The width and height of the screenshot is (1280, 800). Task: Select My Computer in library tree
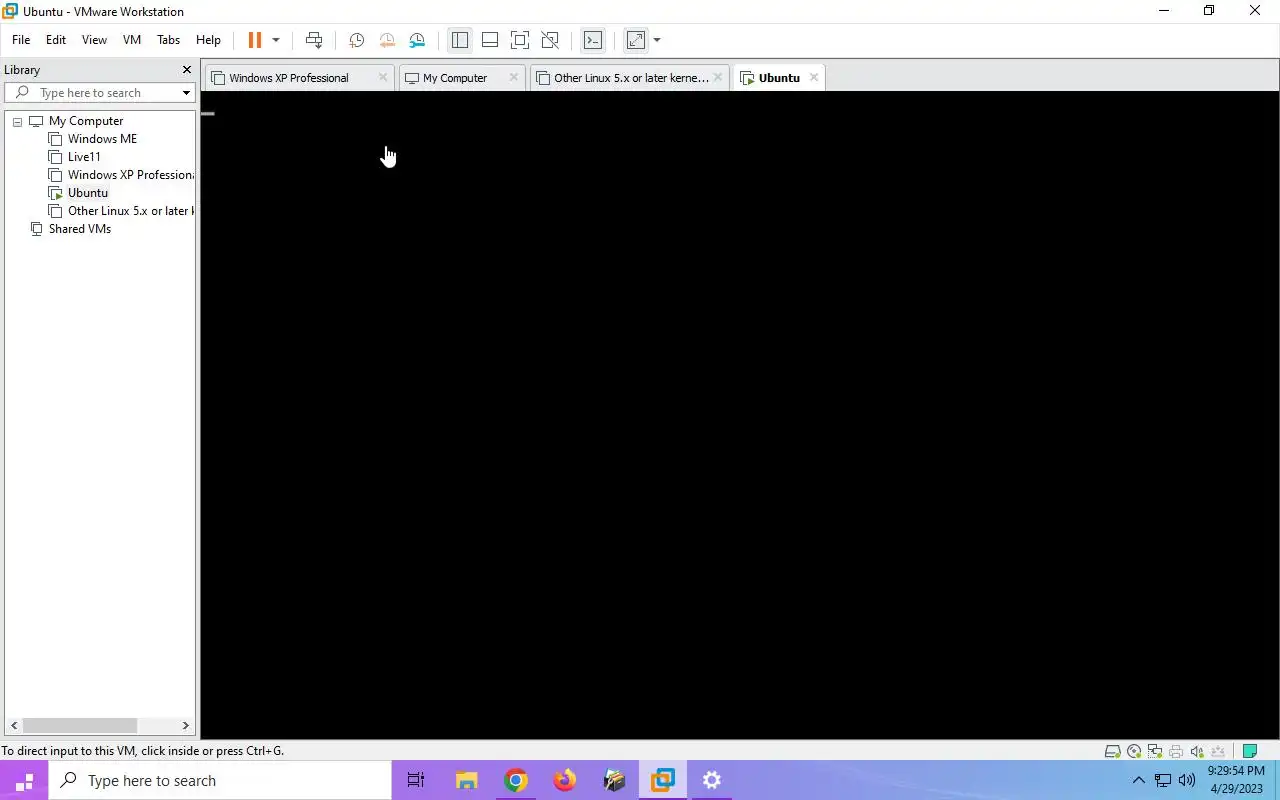click(x=86, y=121)
